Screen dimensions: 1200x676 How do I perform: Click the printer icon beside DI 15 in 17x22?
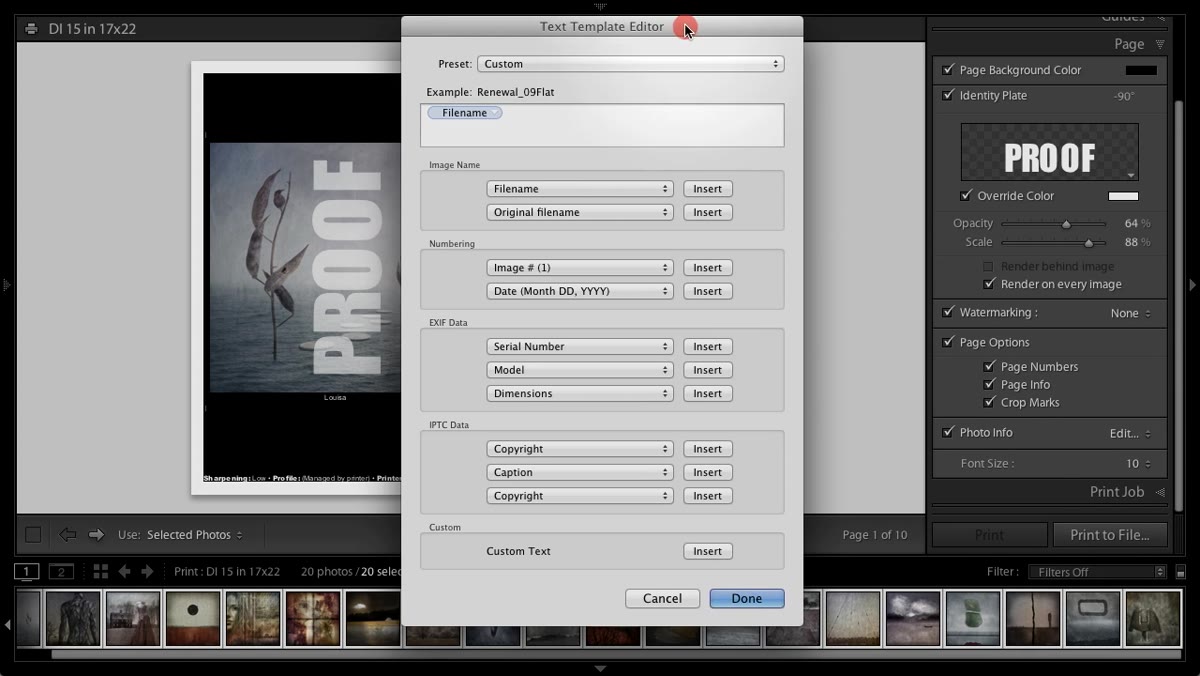[x=31, y=29]
